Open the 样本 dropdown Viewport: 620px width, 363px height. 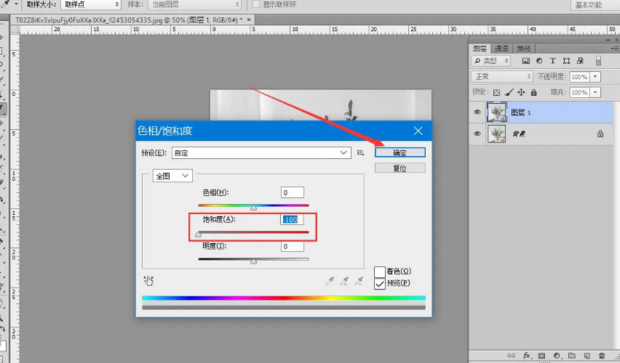pyautogui.click(x=194, y=4)
